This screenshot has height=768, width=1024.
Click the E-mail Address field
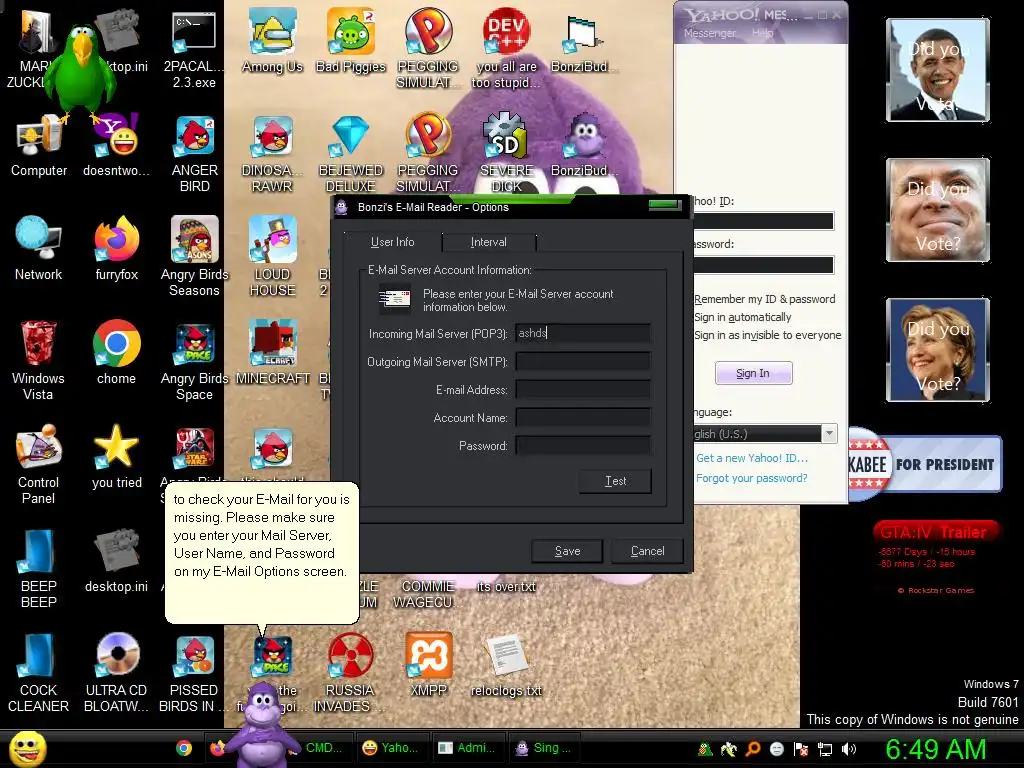pos(583,390)
